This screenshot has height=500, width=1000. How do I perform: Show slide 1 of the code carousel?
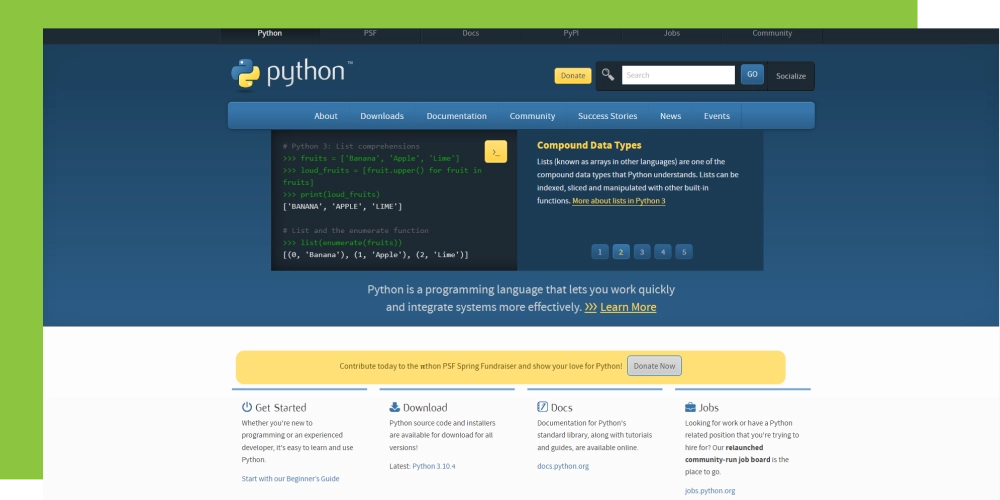(x=600, y=252)
